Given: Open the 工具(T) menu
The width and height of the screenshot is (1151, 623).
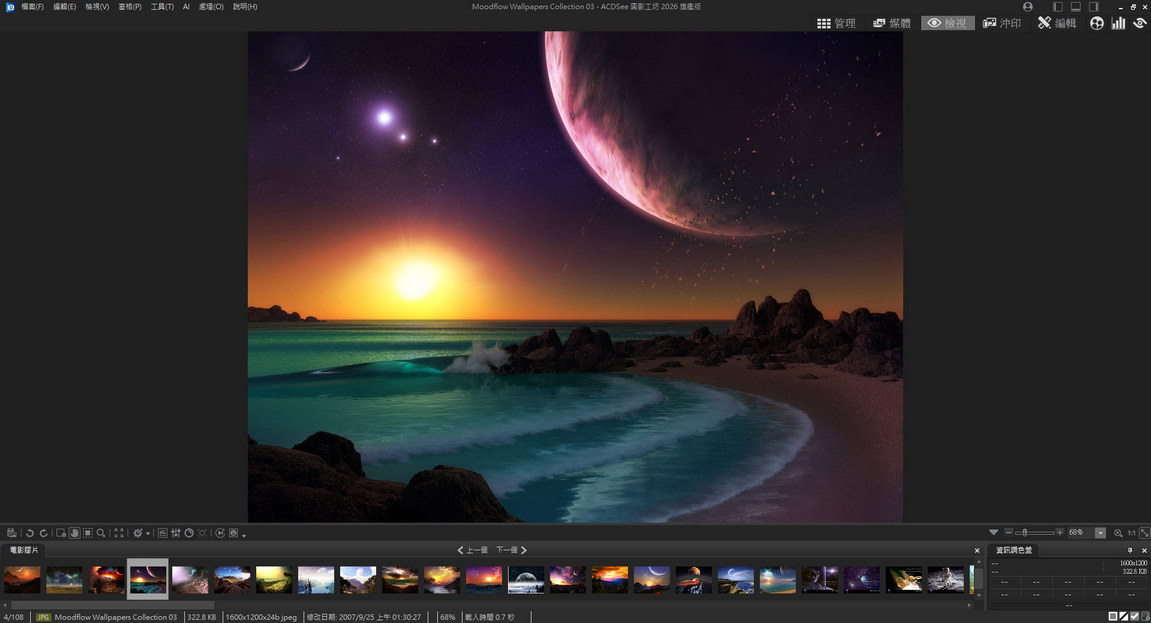Looking at the screenshot, I should tap(161, 6).
